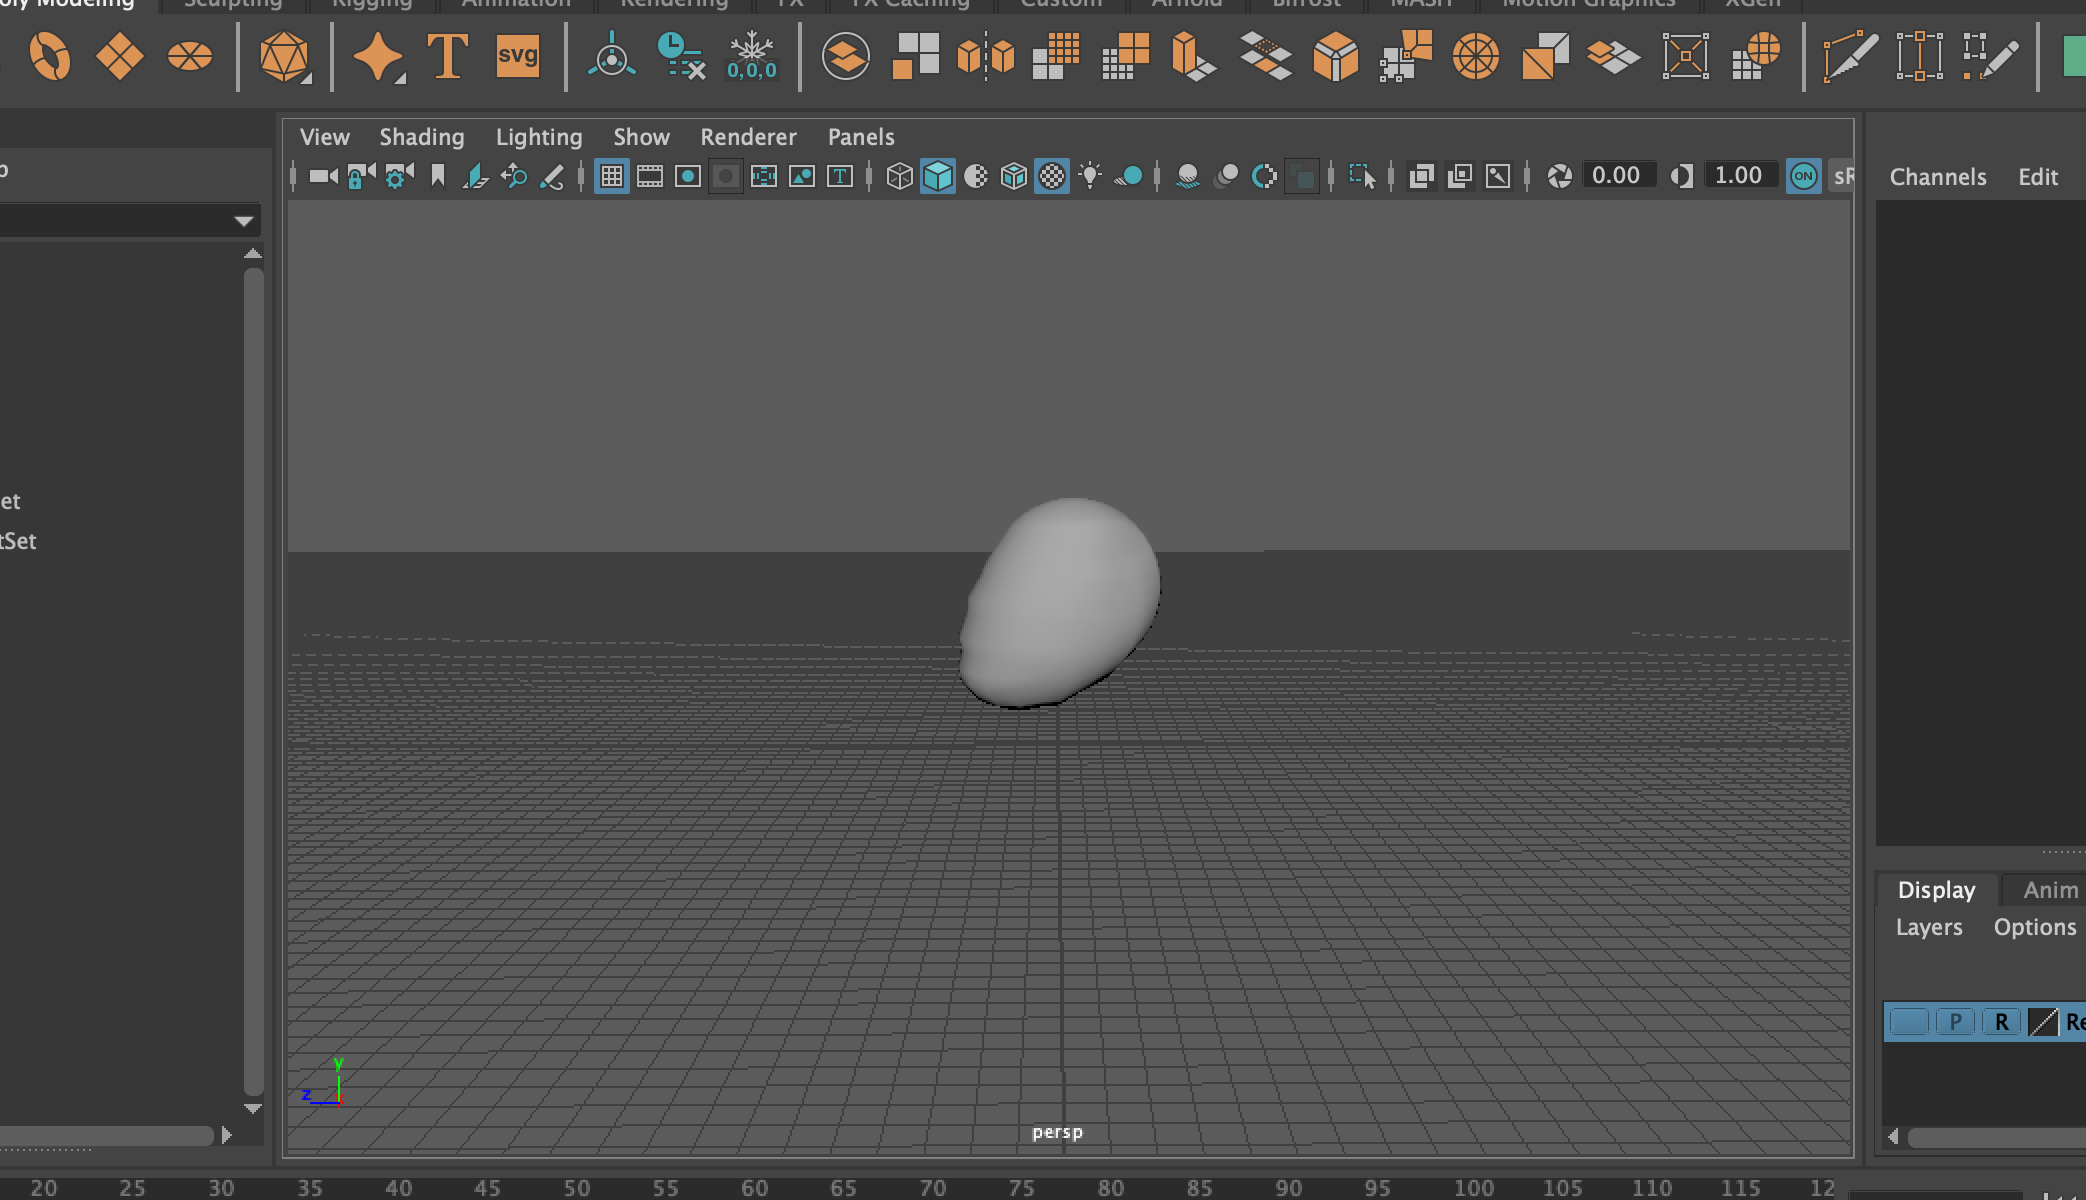This screenshot has width=2086, height=1200.
Task: Open the Options menu in Layer Editor
Action: tap(2035, 927)
